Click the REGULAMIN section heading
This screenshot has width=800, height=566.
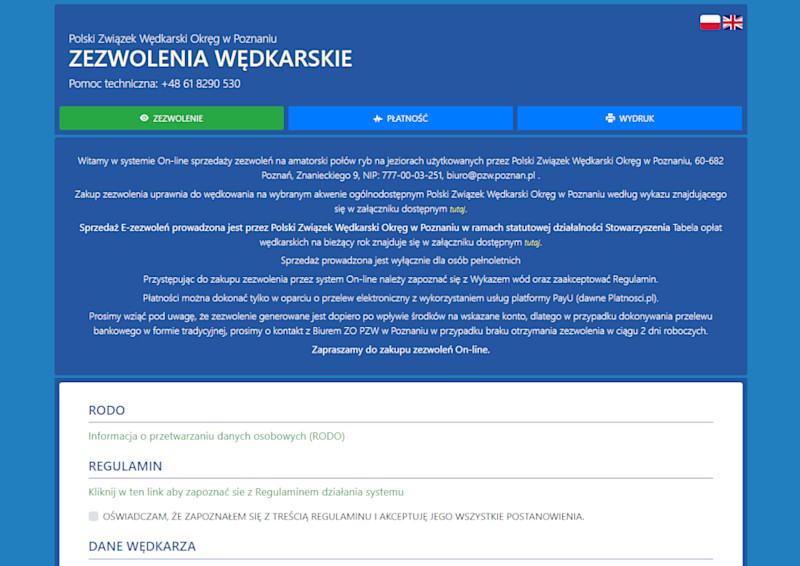coord(125,466)
